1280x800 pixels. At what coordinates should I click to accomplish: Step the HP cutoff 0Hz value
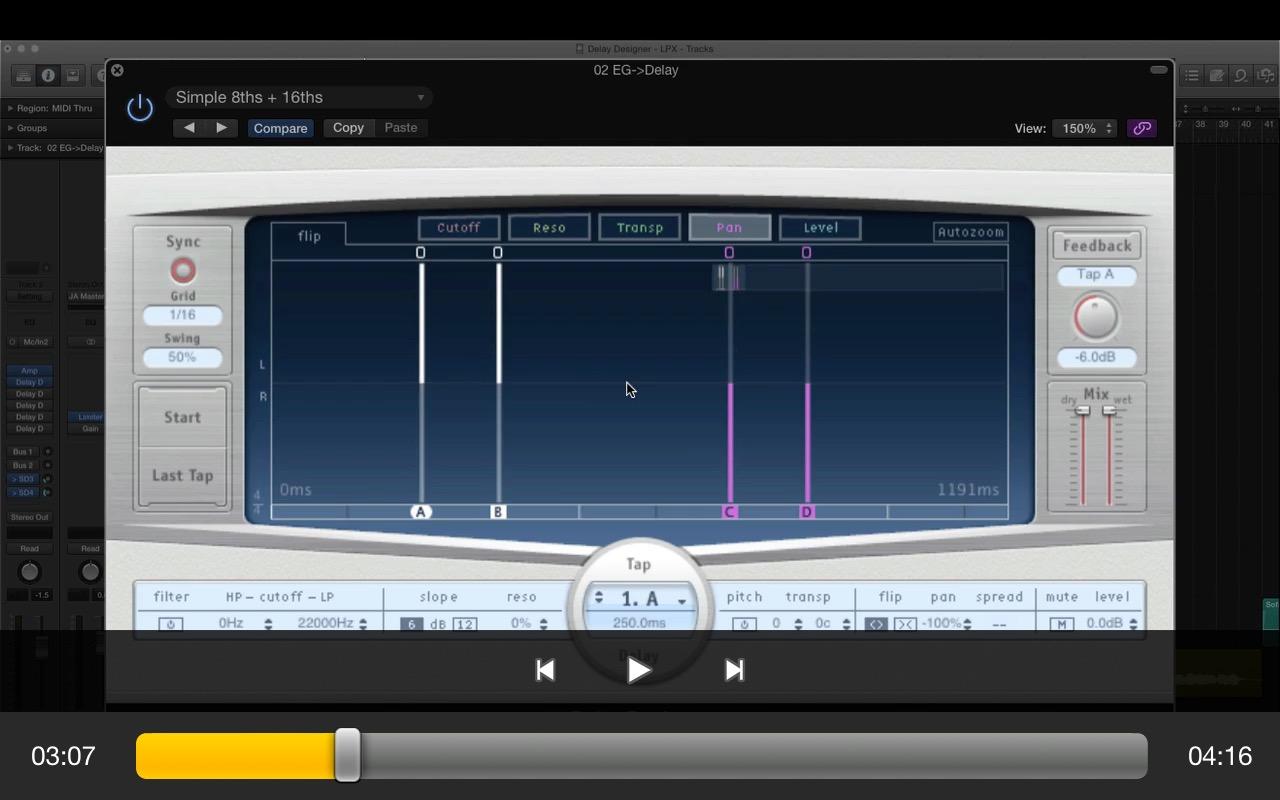click(267, 624)
